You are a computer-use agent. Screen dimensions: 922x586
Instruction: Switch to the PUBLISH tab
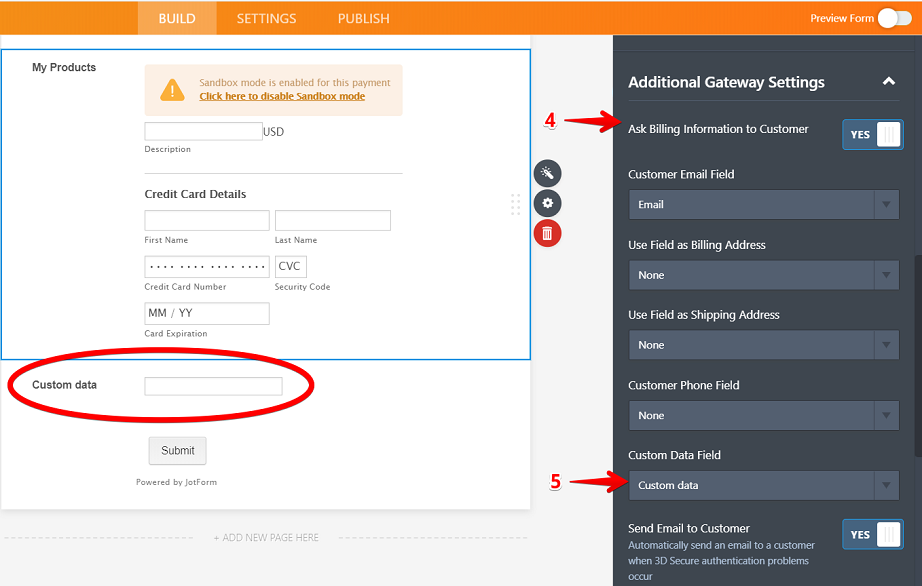(x=363, y=18)
